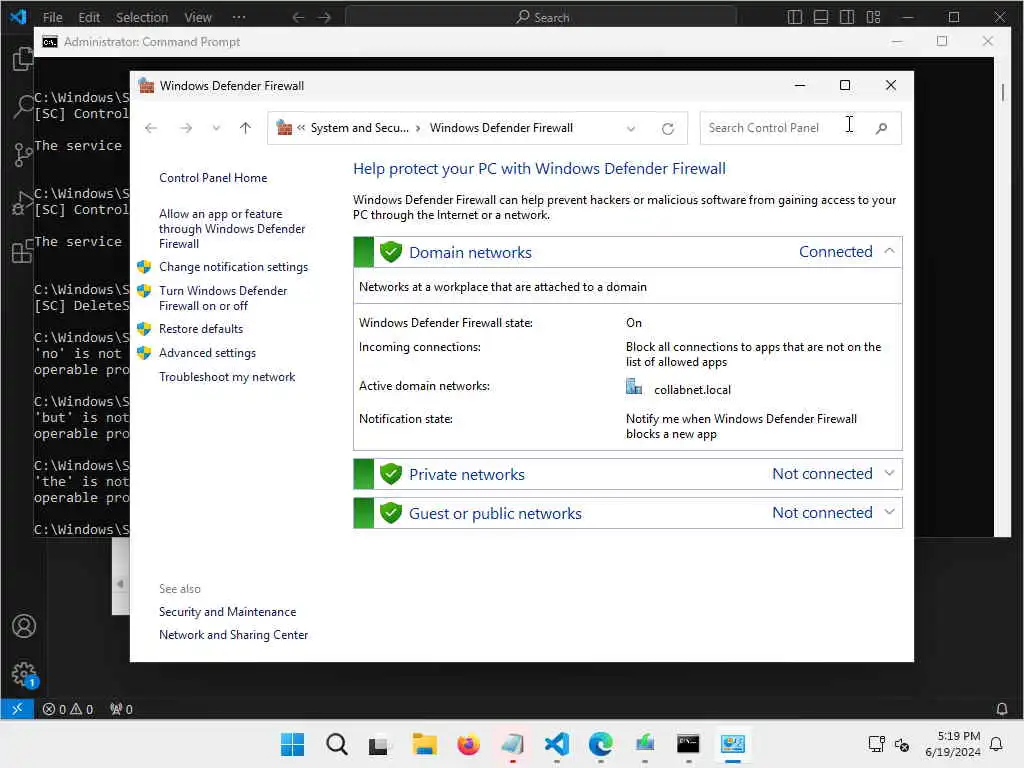Expand Guest or public networks section
1024x768 pixels.
tap(889, 513)
